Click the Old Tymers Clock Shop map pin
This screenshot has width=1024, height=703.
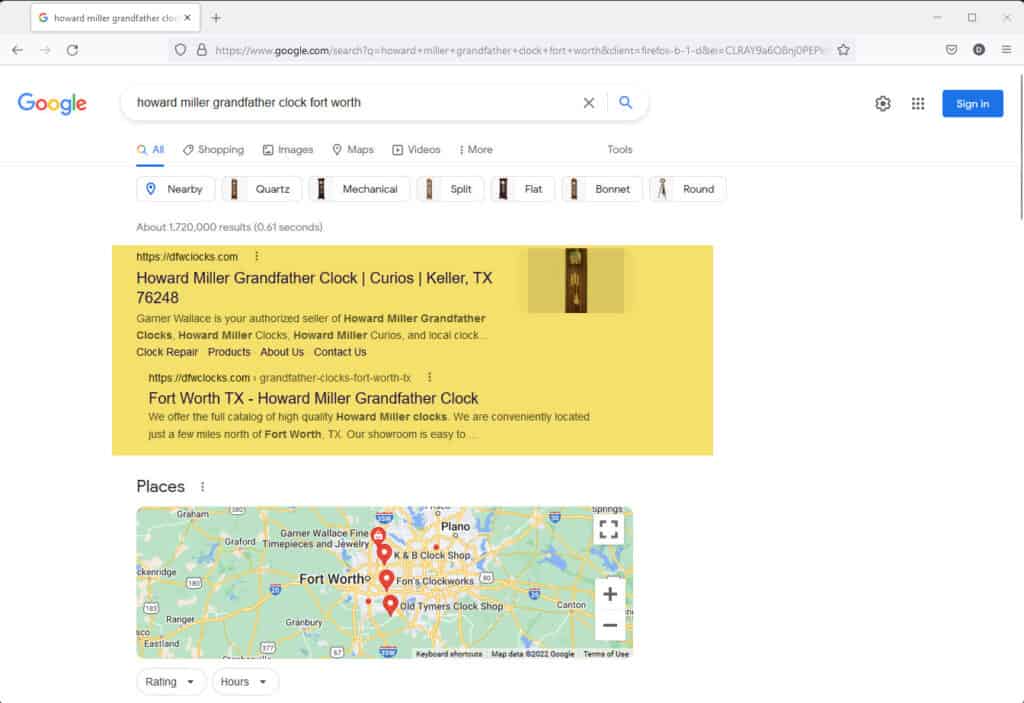pos(391,604)
